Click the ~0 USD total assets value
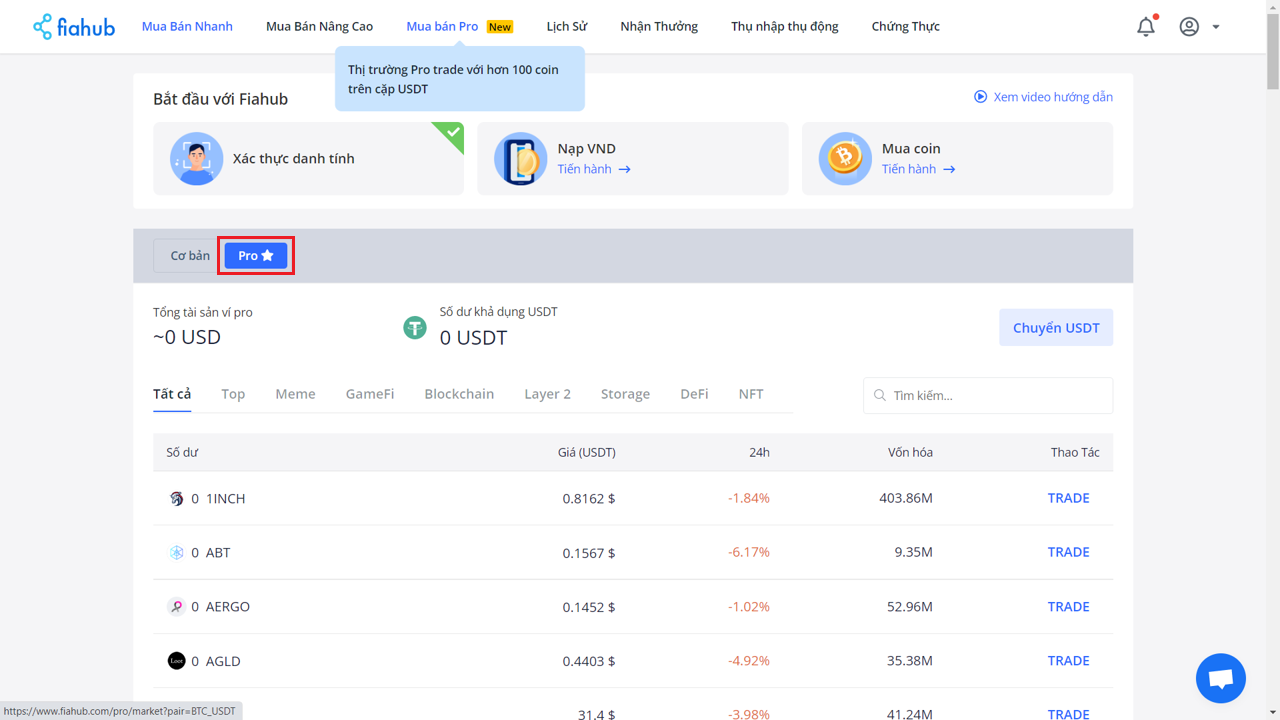 coord(187,337)
